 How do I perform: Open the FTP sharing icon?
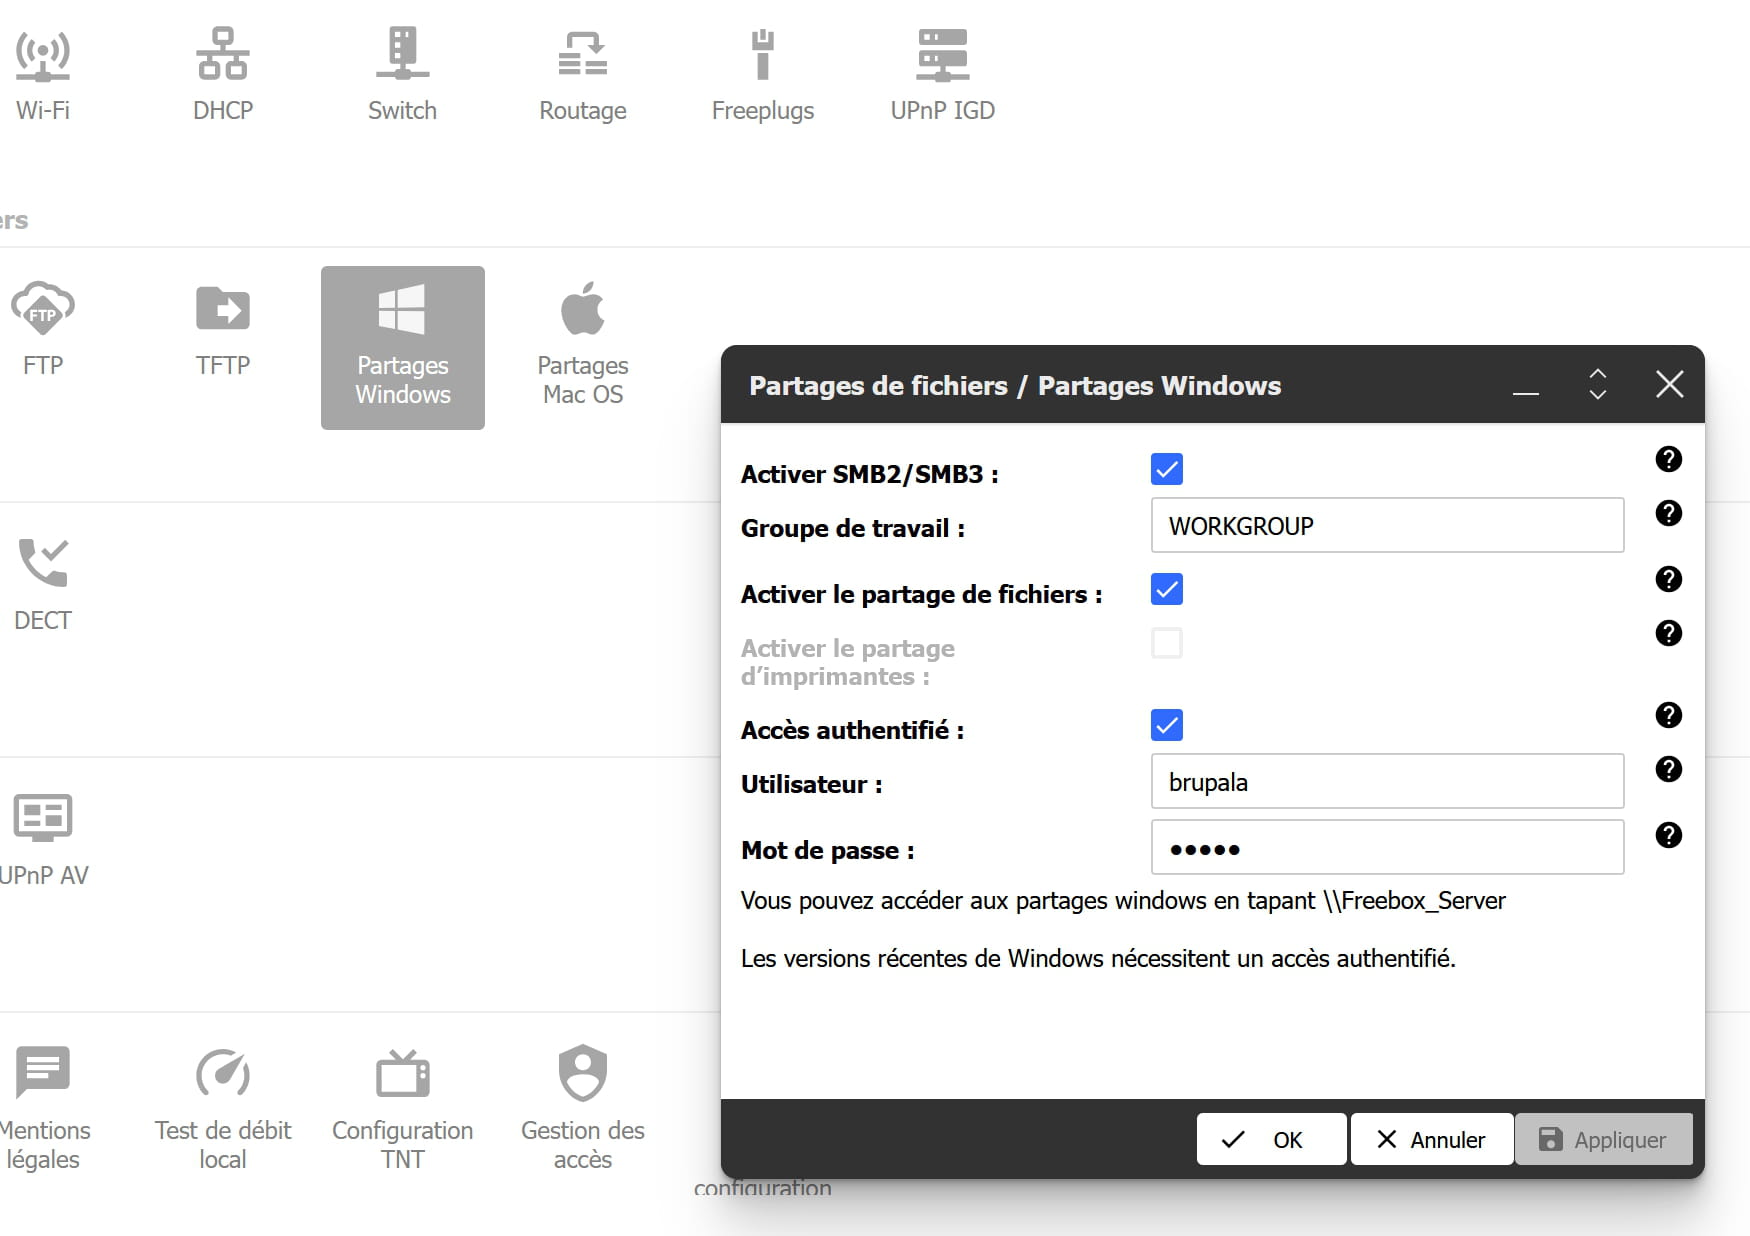tap(43, 330)
